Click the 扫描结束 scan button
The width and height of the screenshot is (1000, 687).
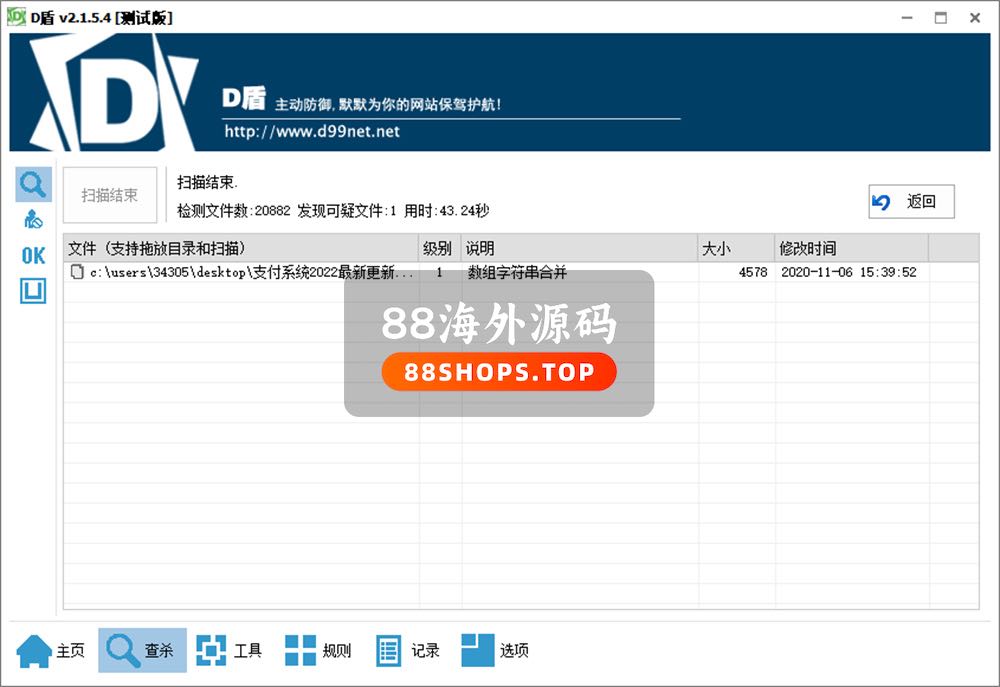(x=110, y=195)
